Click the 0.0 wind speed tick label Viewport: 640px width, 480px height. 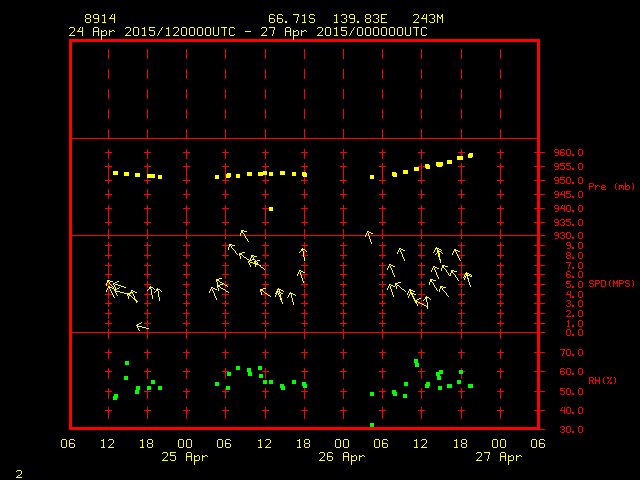[x=574, y=333]
